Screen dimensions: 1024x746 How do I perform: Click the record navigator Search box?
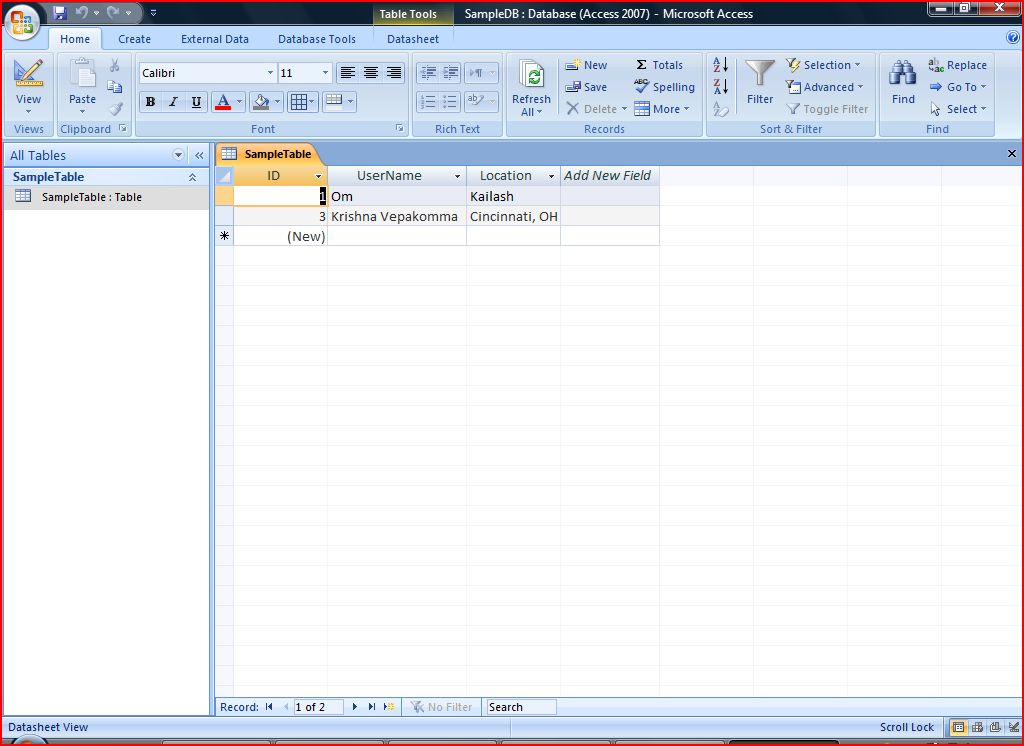click(x=522, y=707)
